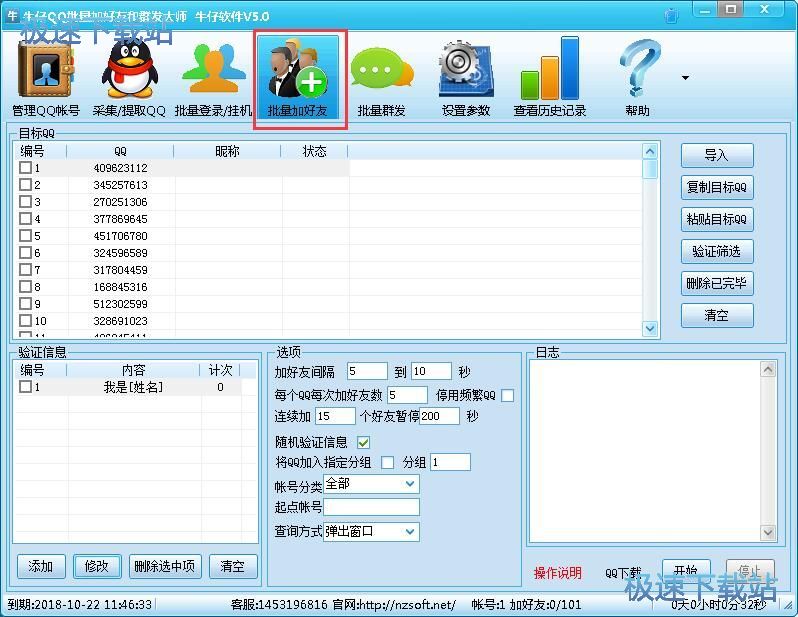
Task: Click target list scrollbar down arrow
Action: tap(650, 328)
